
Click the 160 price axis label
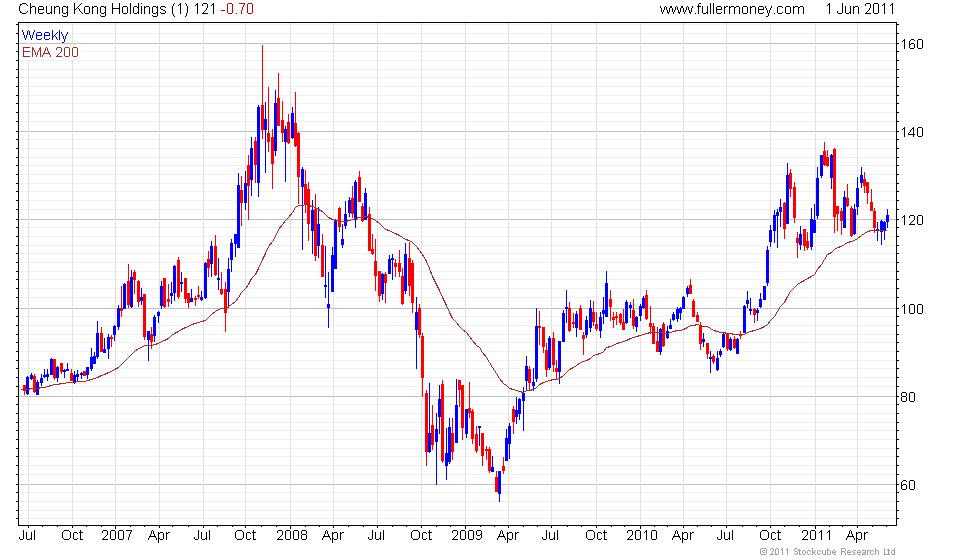pyautogui.click(x=911, y=44)
